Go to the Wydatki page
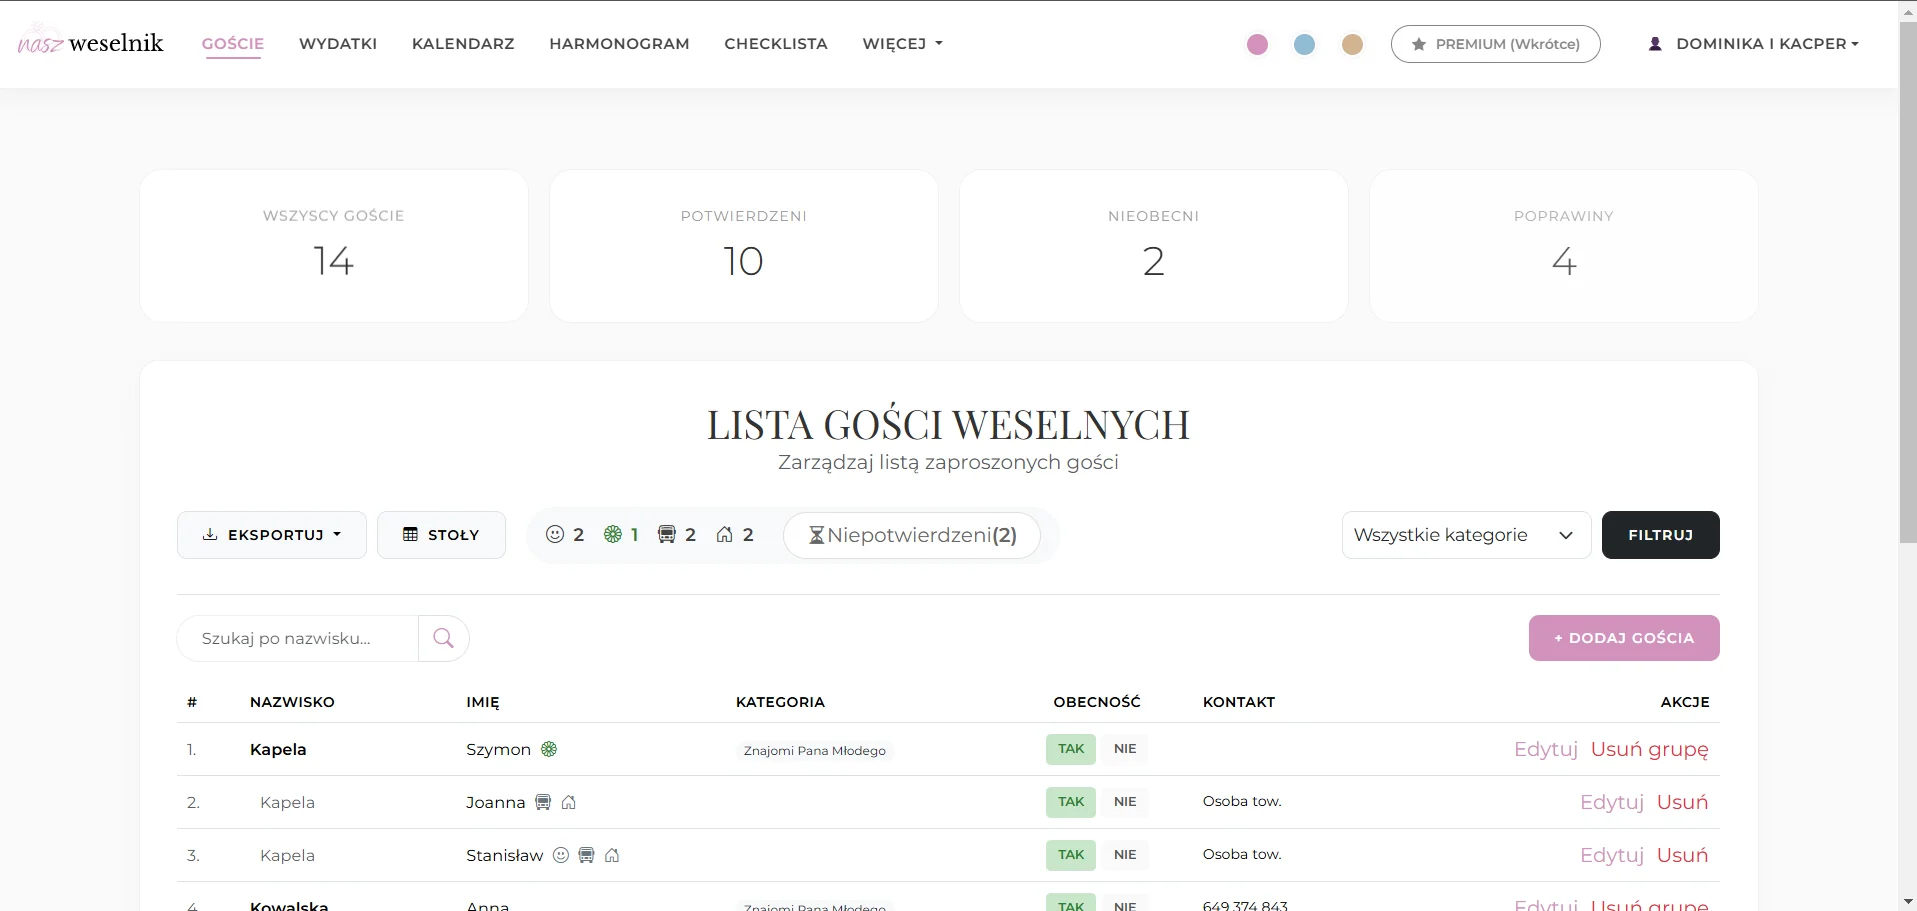 click(338, 44)
